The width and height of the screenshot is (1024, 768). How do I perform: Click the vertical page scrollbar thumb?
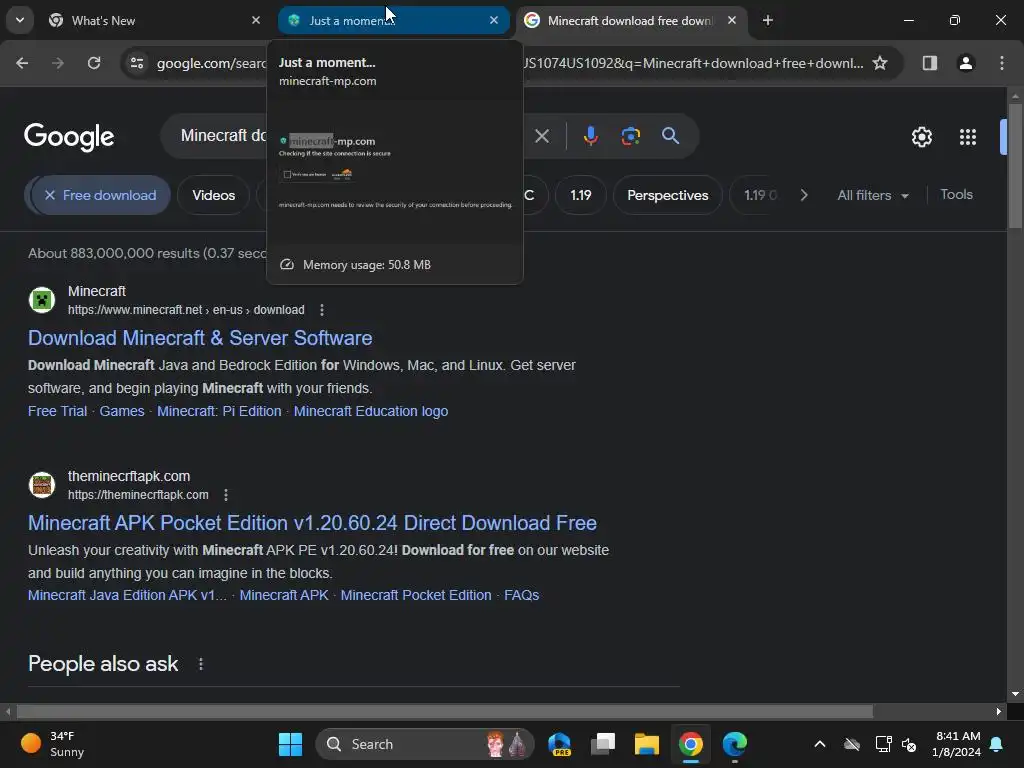[1015, 165]
